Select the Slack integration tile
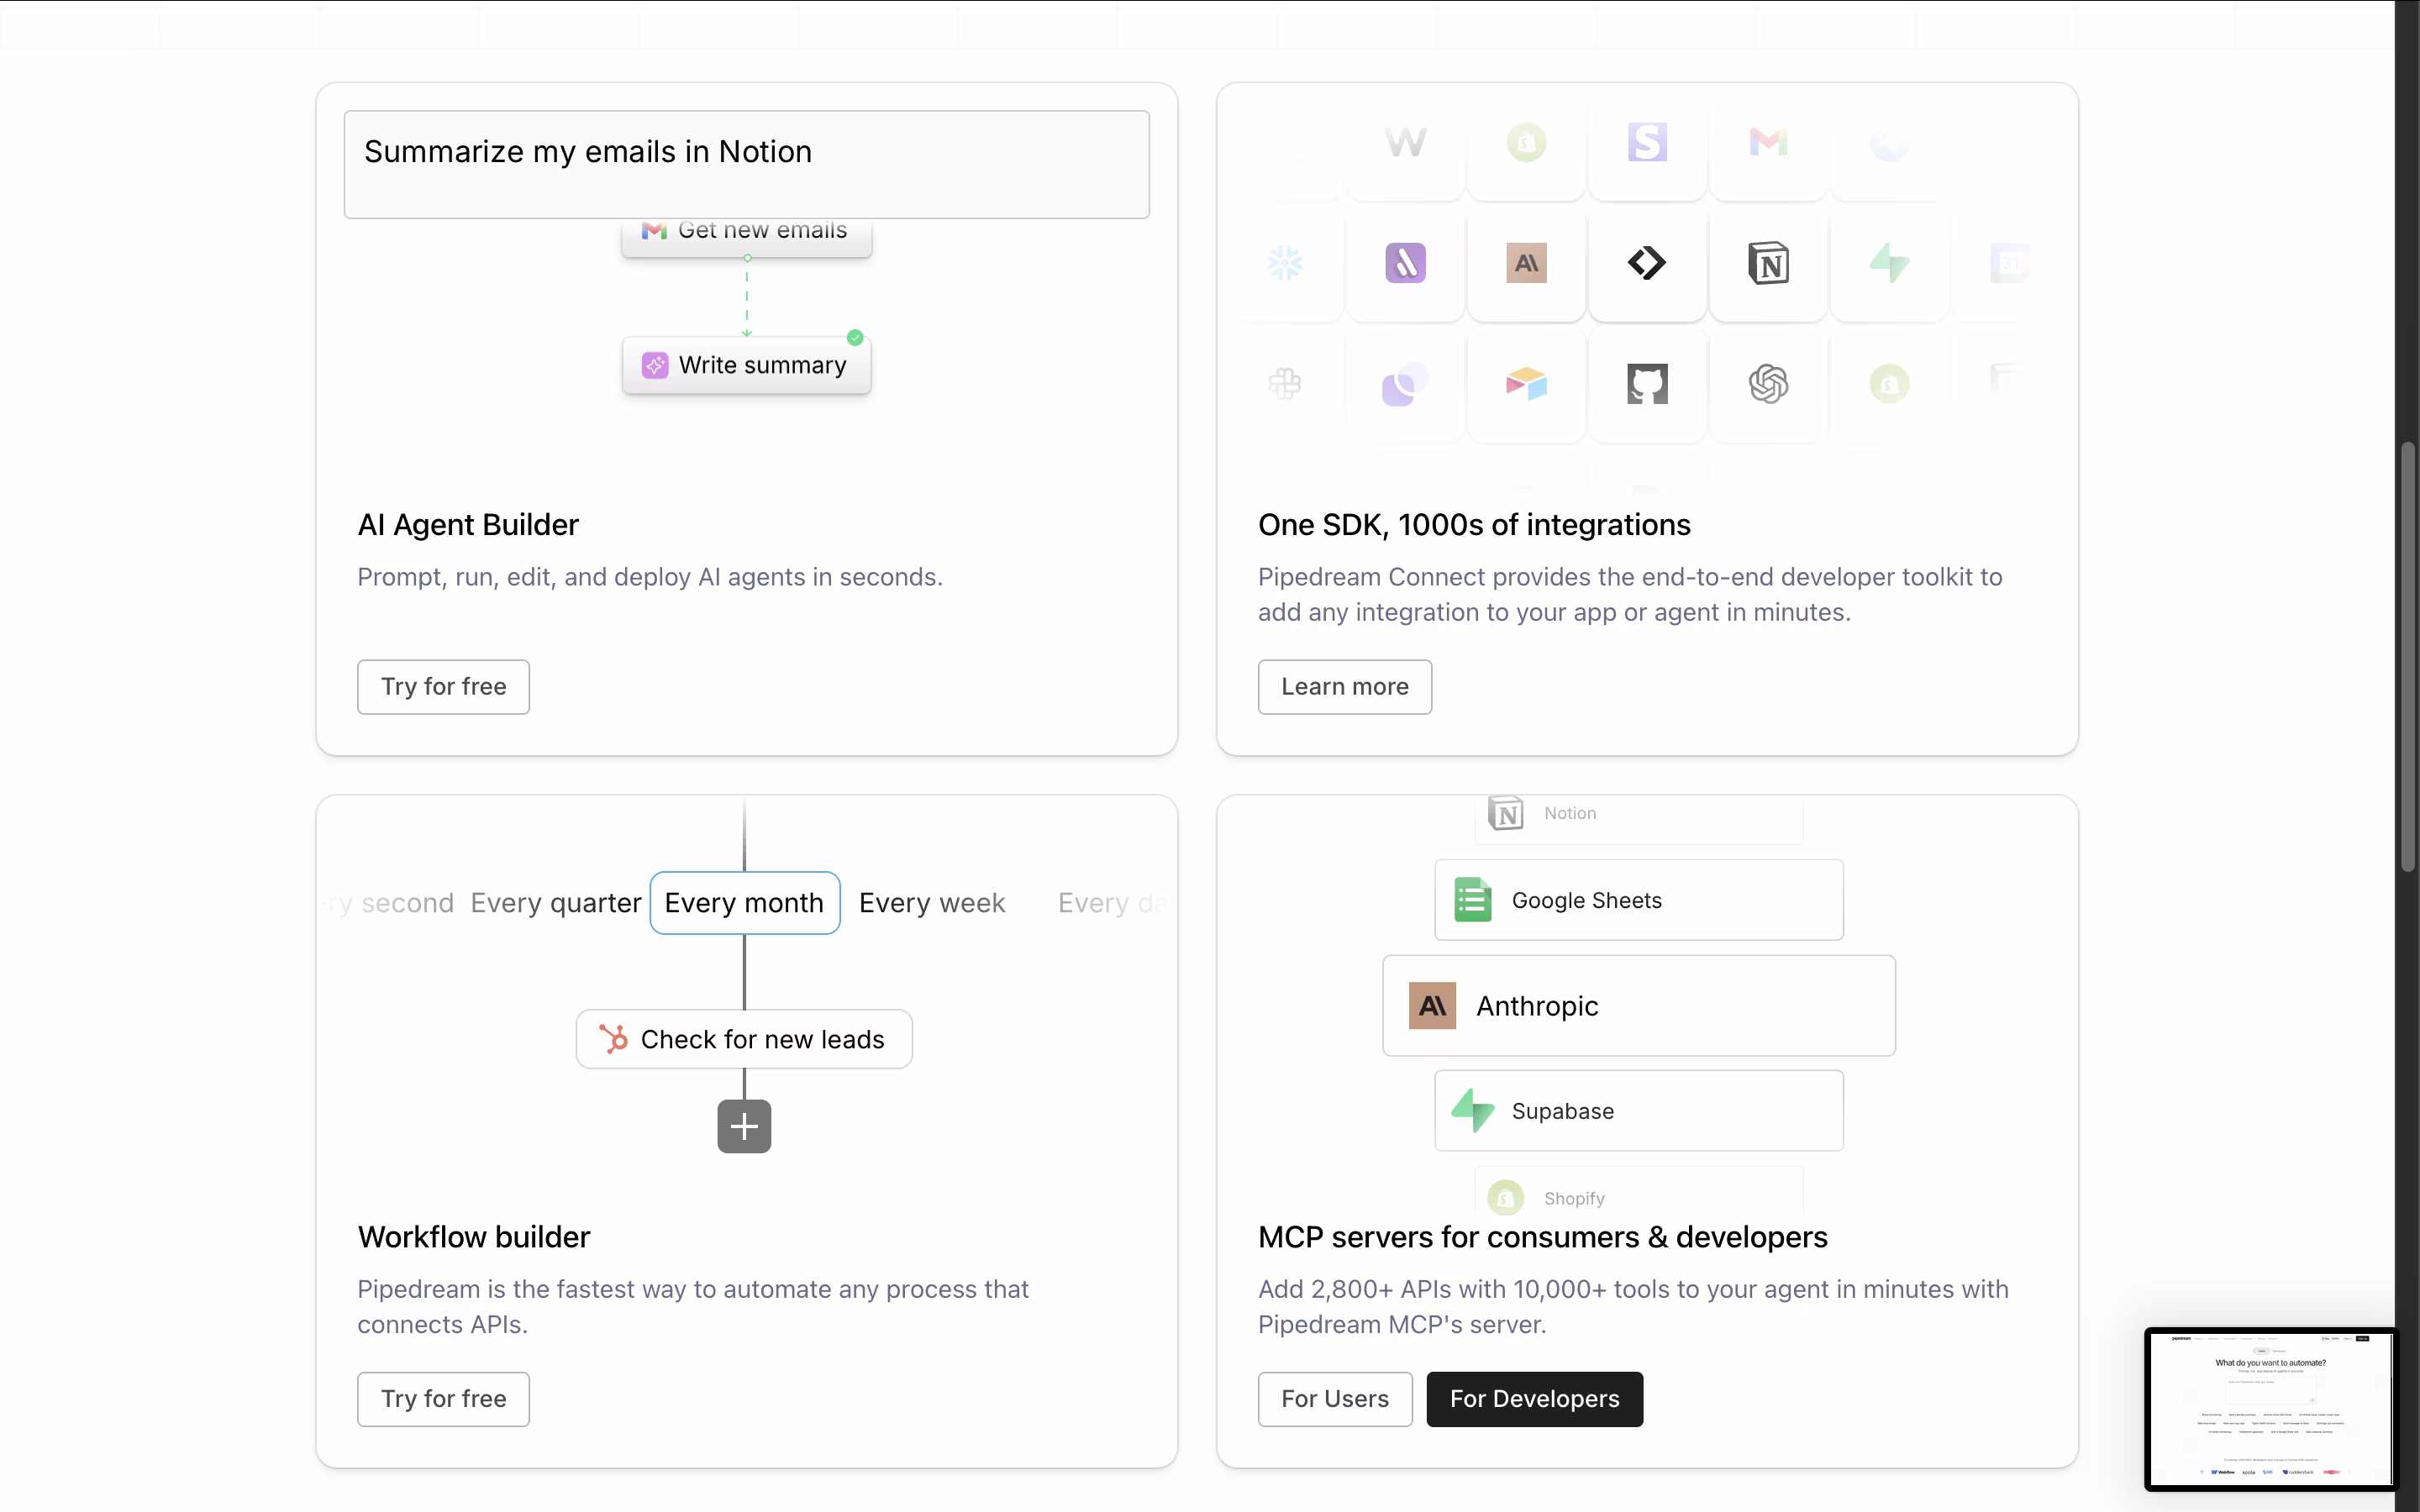The height and width of the screenshot is (1512, 2420). point(1285,384)
